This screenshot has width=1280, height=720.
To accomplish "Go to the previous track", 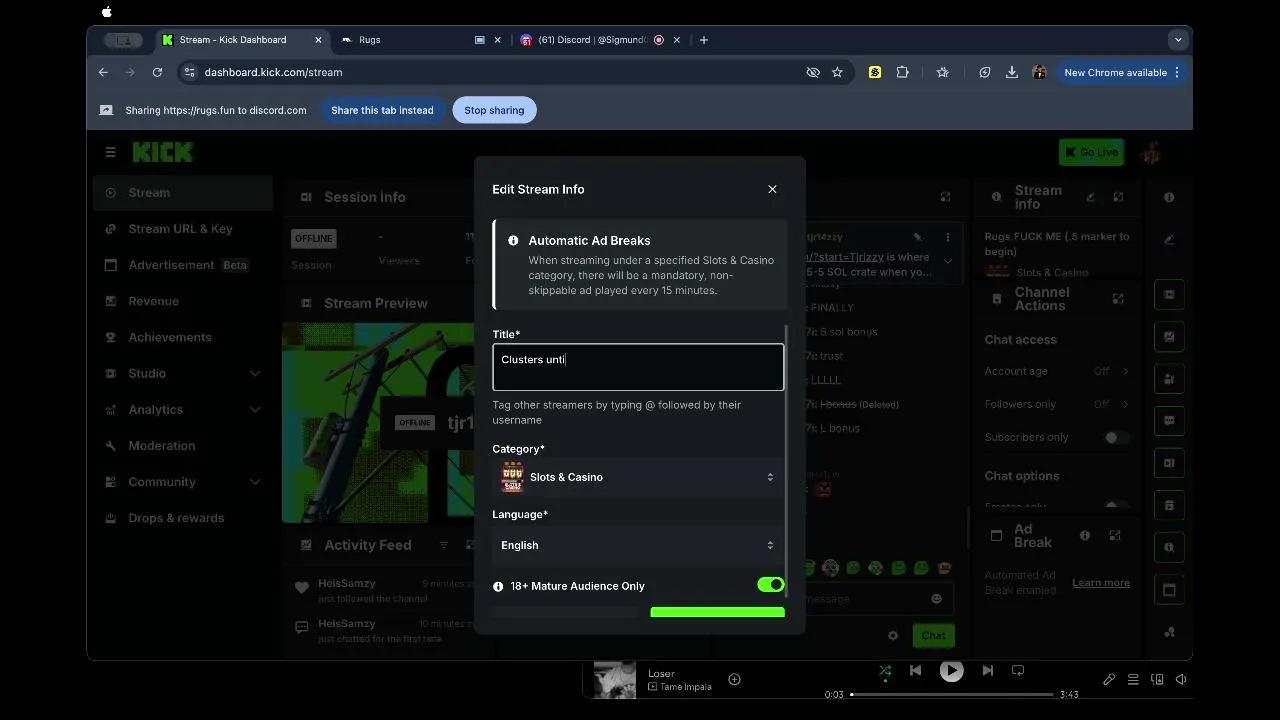I will tap(915, 671).
